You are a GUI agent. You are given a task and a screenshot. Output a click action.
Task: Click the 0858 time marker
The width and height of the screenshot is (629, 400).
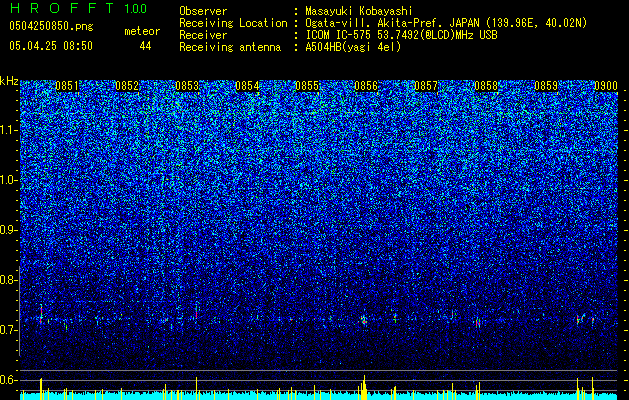pyautogui.click(x=486, y=86)
